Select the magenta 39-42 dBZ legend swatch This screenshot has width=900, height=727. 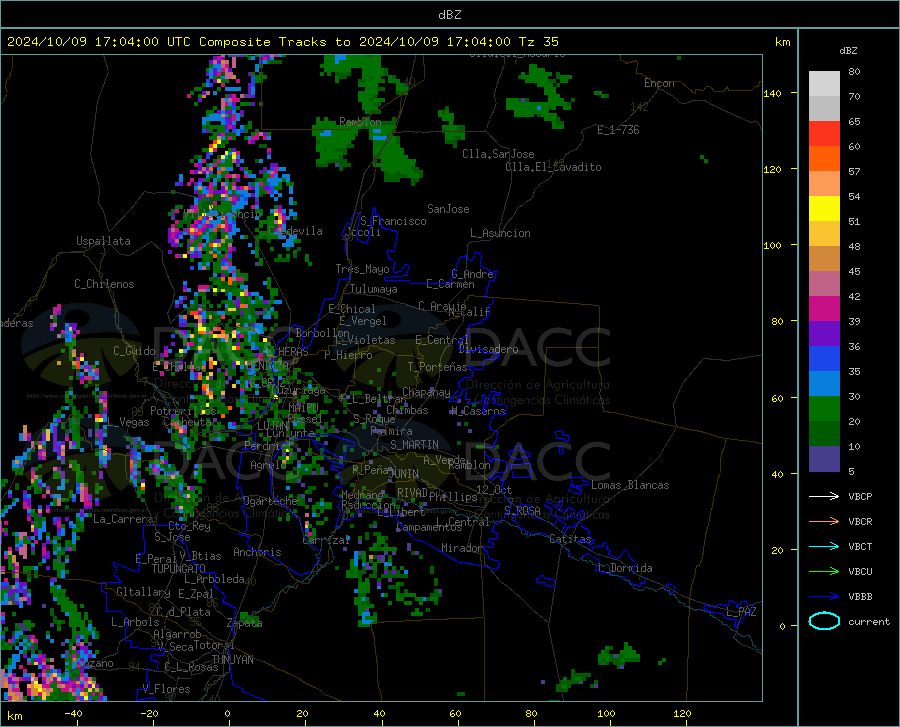(824, 309)
